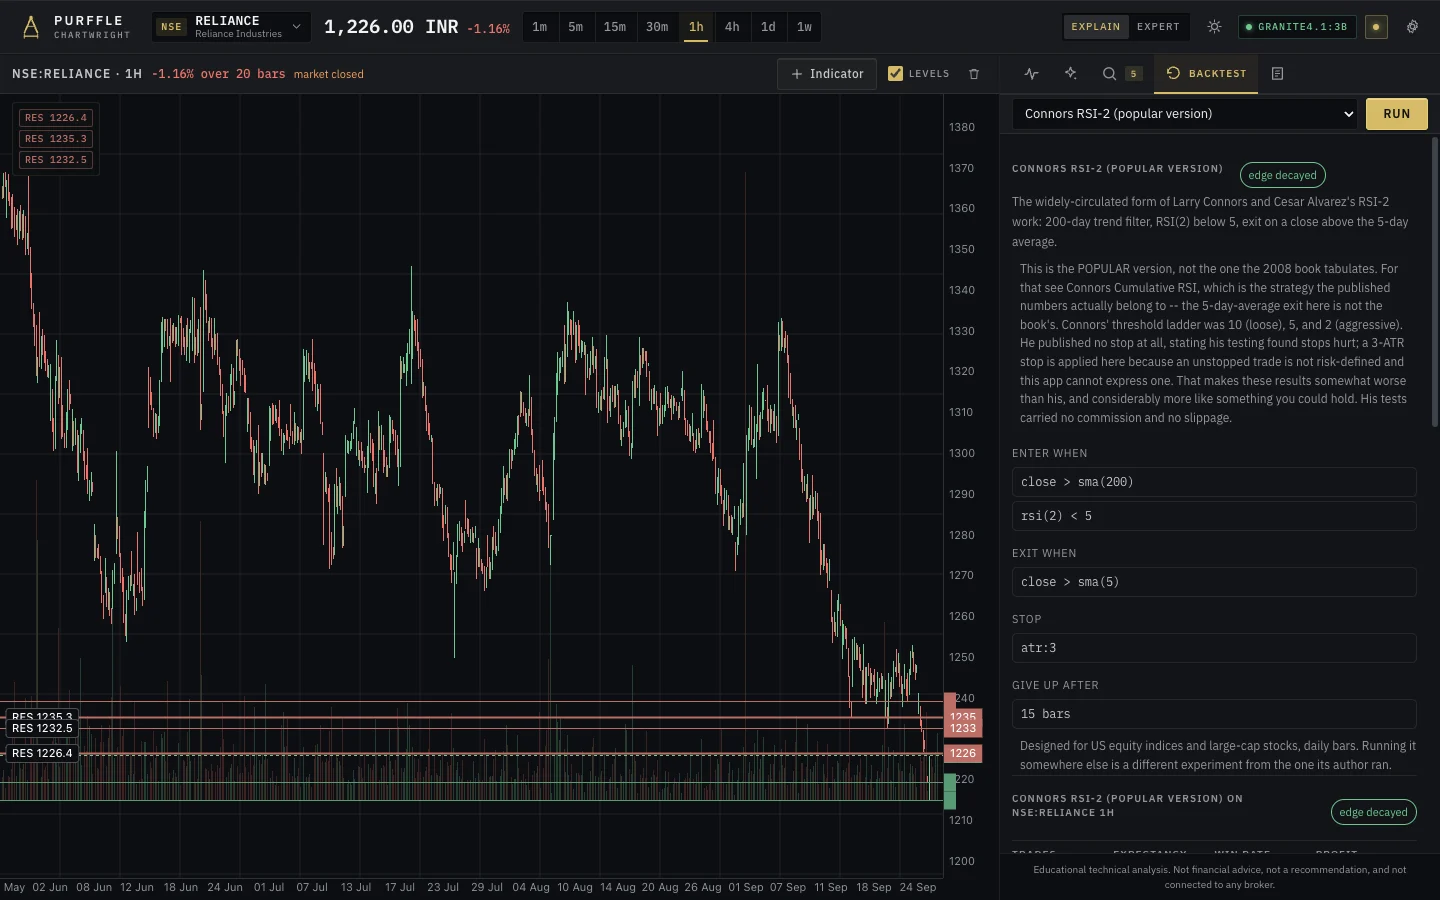Click the 'market closed' status text
This screenshot has height=900, width=1440.
[x=329, y=74]
